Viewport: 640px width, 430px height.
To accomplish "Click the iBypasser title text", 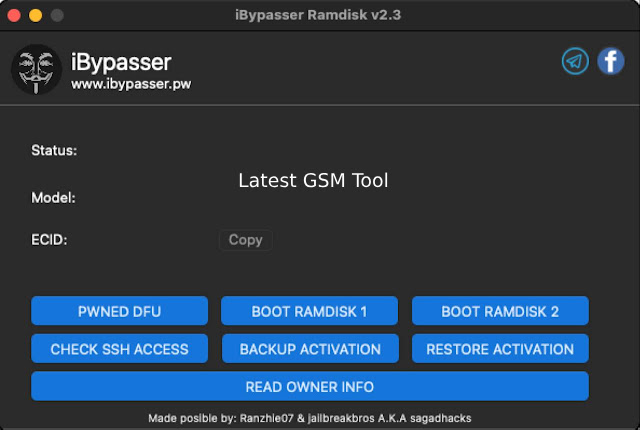I will tap(121, 62).
